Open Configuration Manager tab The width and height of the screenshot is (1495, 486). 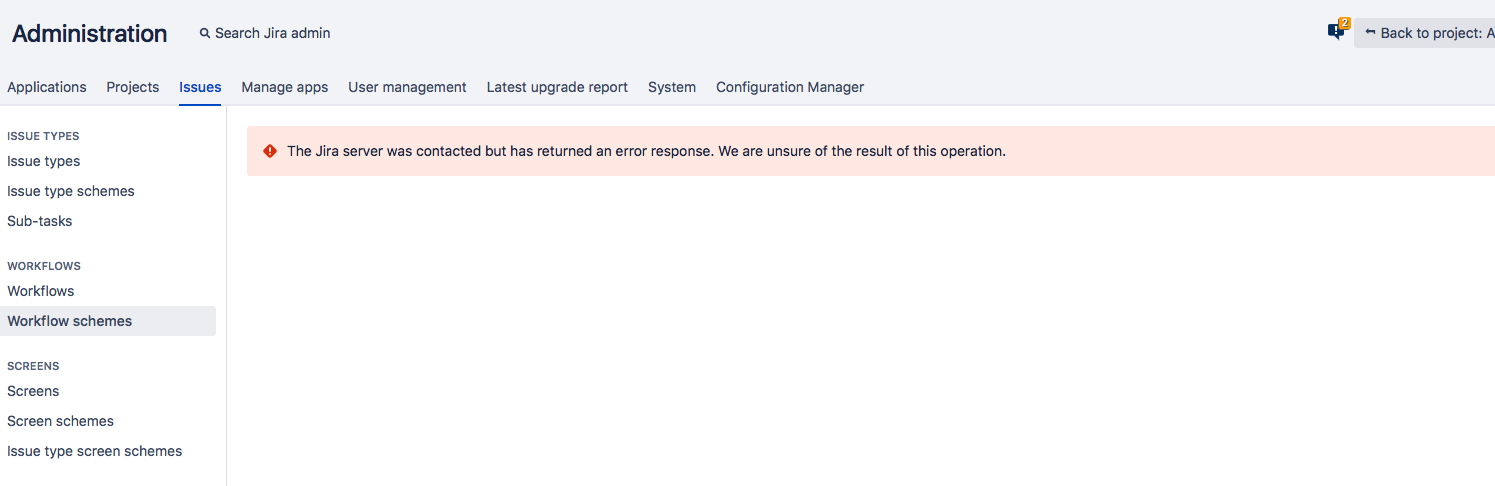tap(790, 87)
